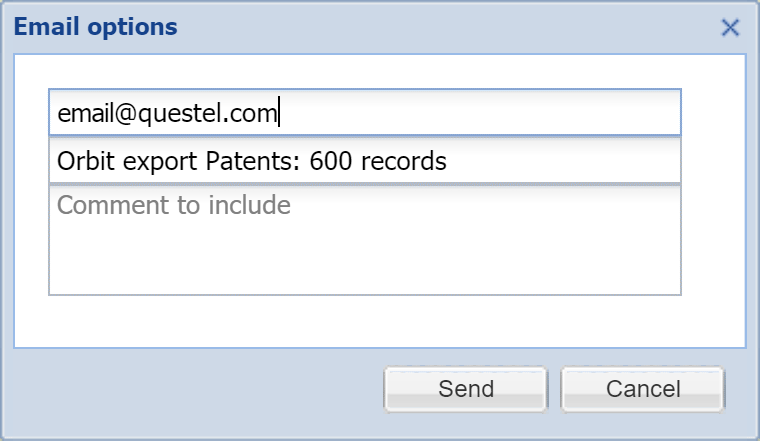Focus the email address input field
The height and width of the screenshot is (441, 760).
[x=364, y=113]
